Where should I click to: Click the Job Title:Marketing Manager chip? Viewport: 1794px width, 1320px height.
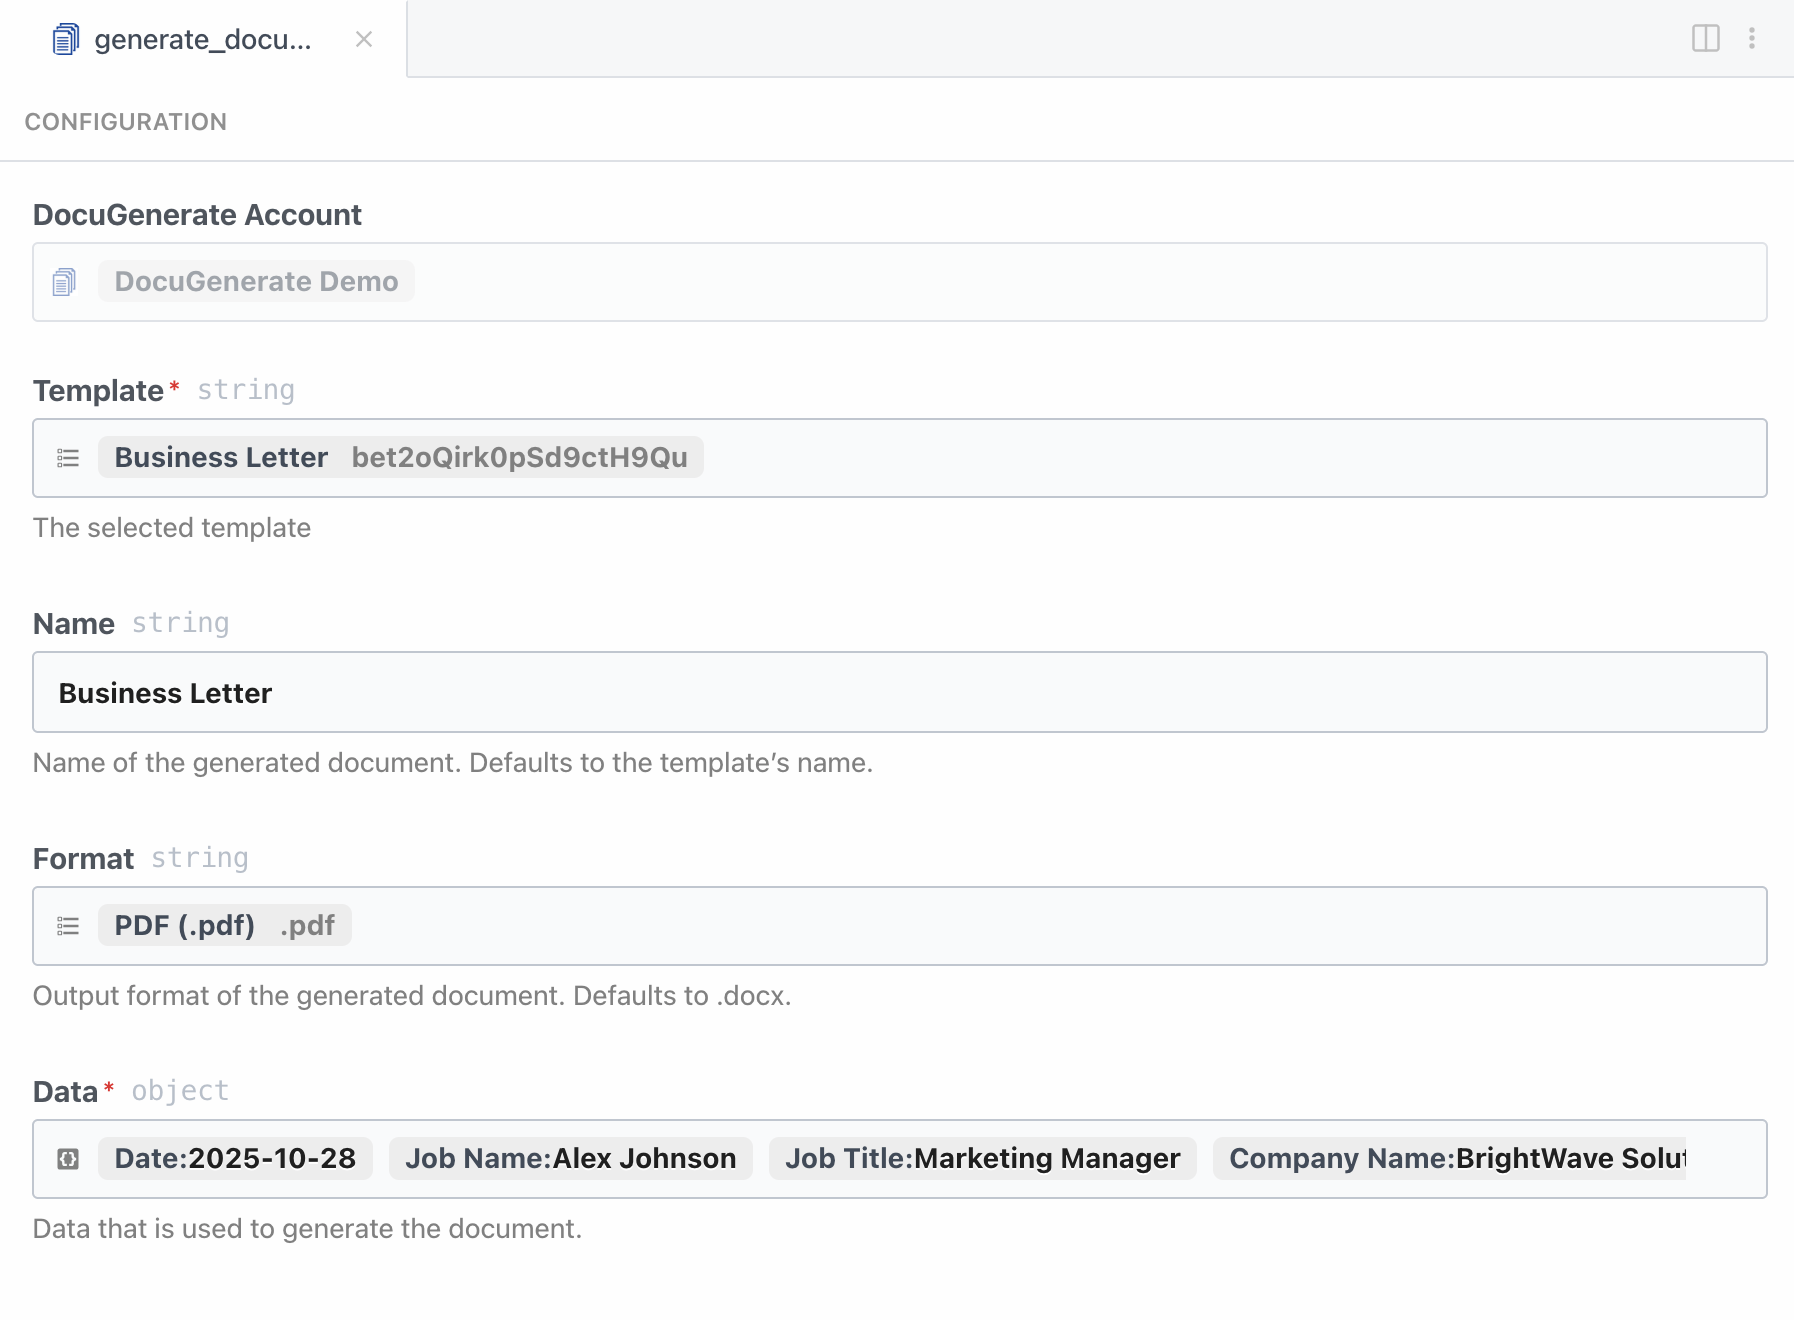pos(982,1158)
